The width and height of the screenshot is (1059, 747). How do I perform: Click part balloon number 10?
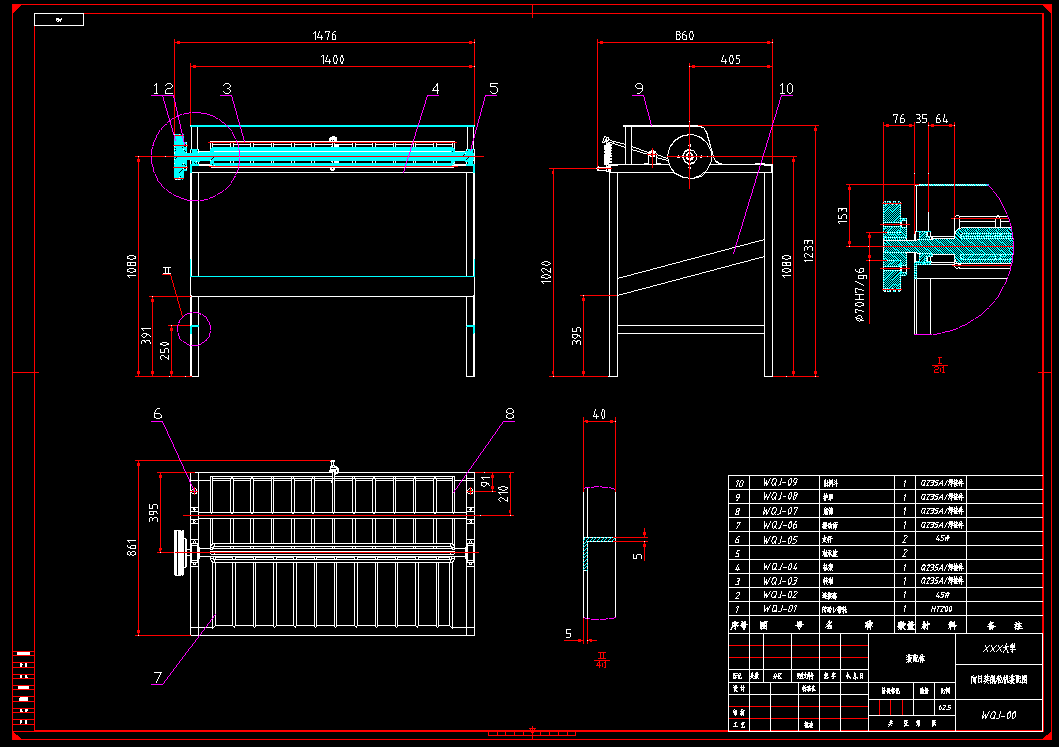pyautogui.click(x=786, y=88)
